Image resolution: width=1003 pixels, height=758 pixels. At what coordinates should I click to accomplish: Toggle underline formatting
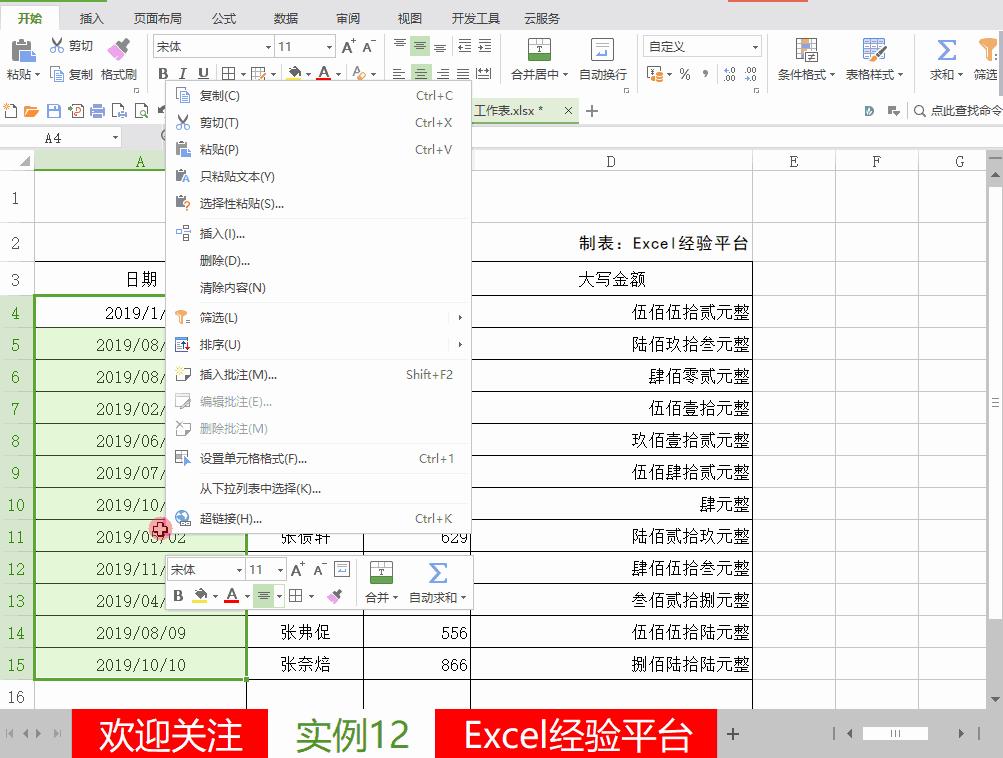click(202, 73)
